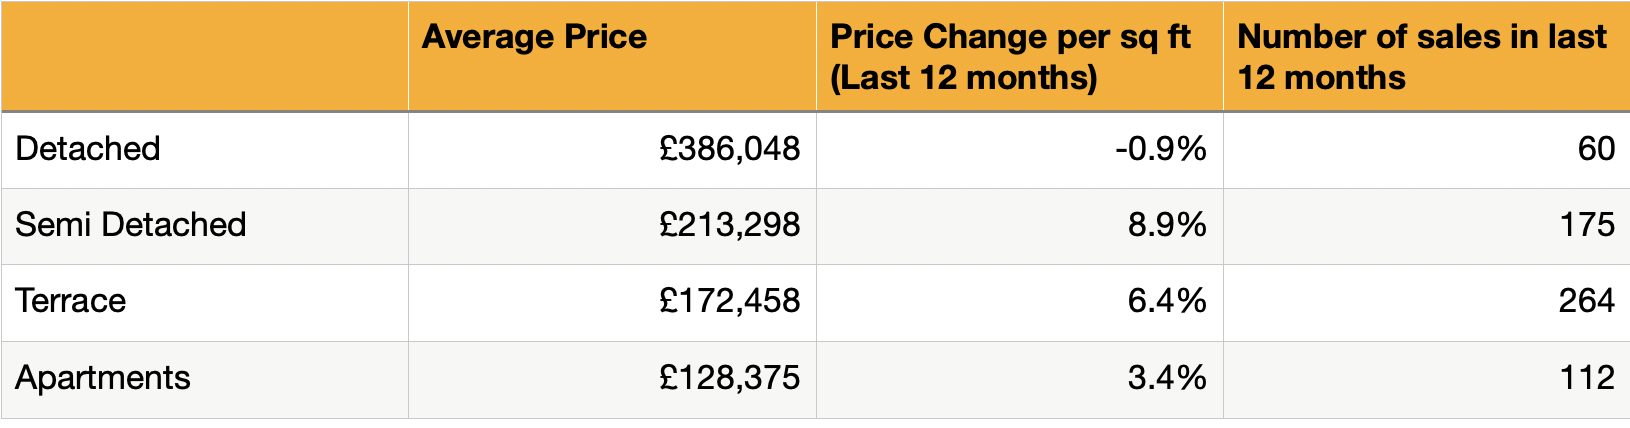Select the Detached sales count of 60
The width and height of the screenshot is (1630, 428).
pyautogui.click(x=1596, y=149)
